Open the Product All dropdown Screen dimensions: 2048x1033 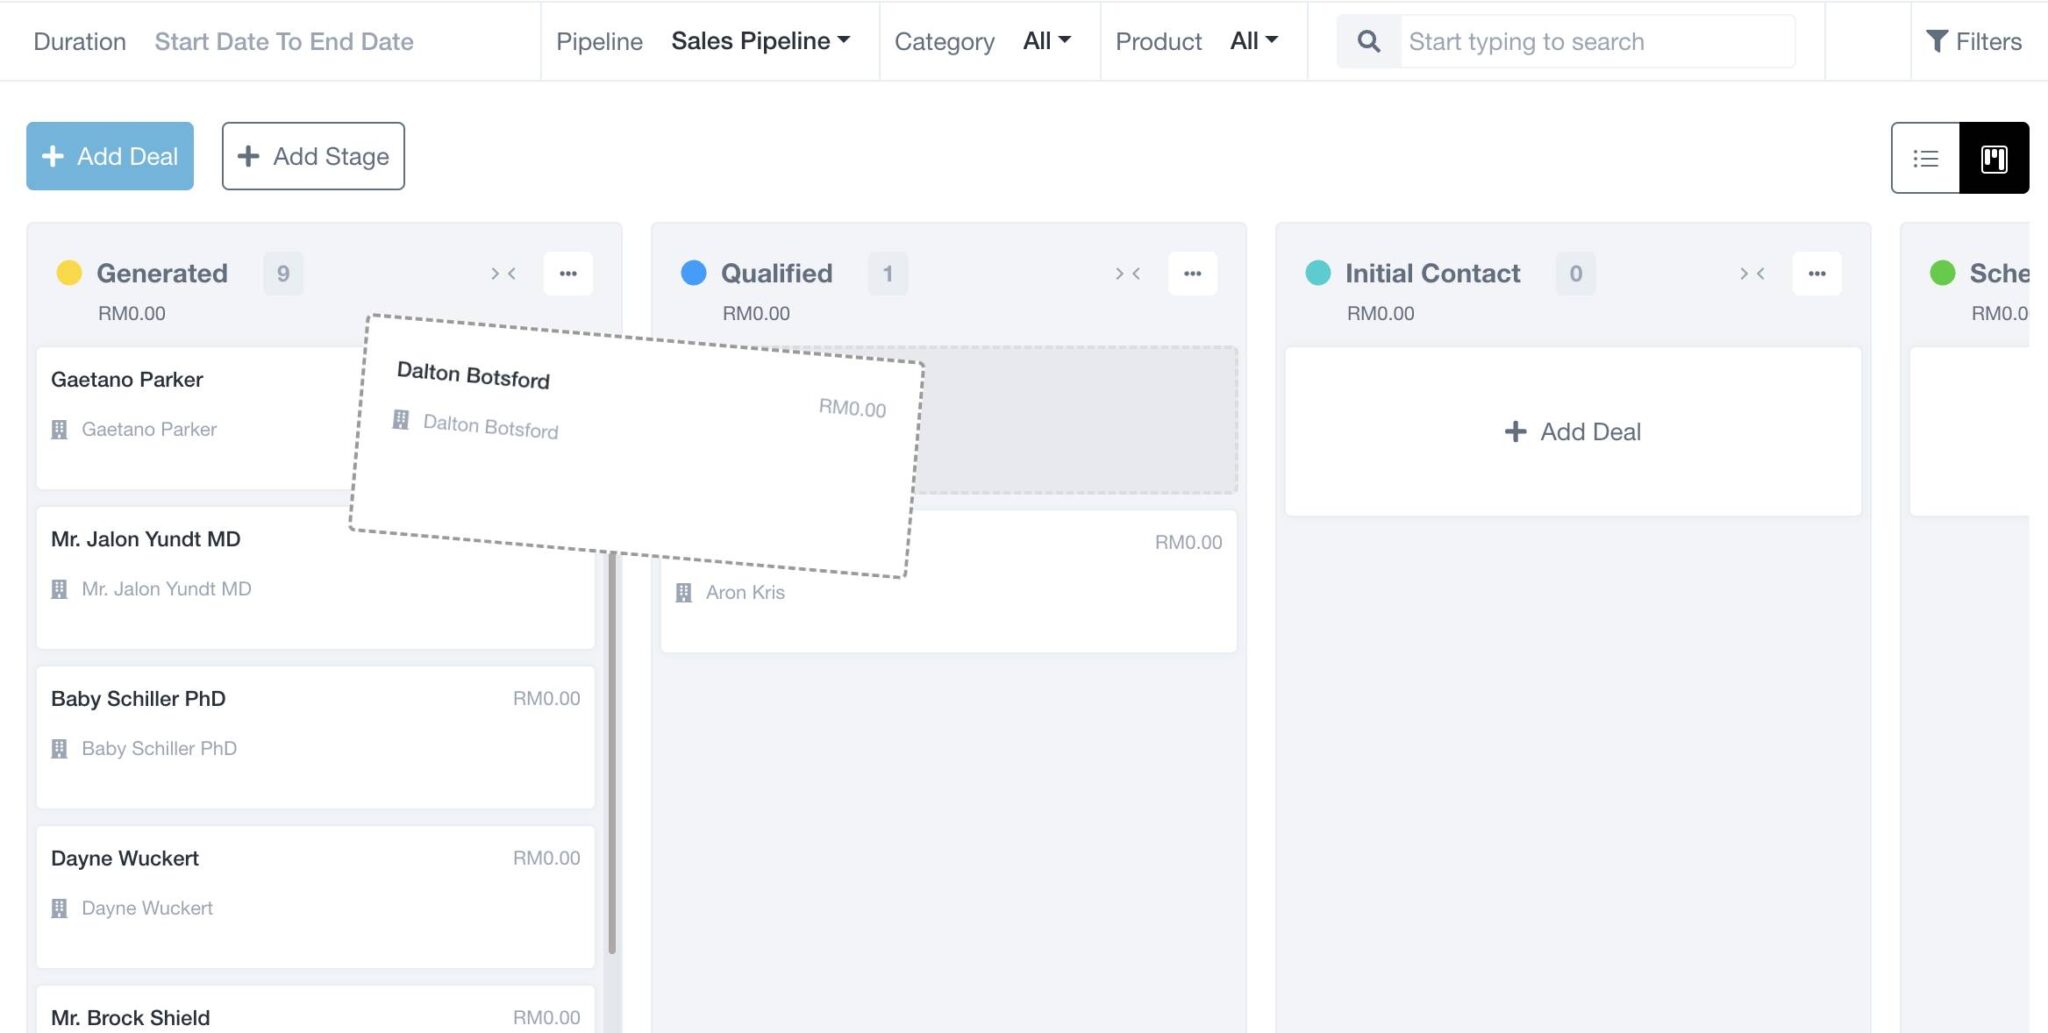pos(1253,41)
